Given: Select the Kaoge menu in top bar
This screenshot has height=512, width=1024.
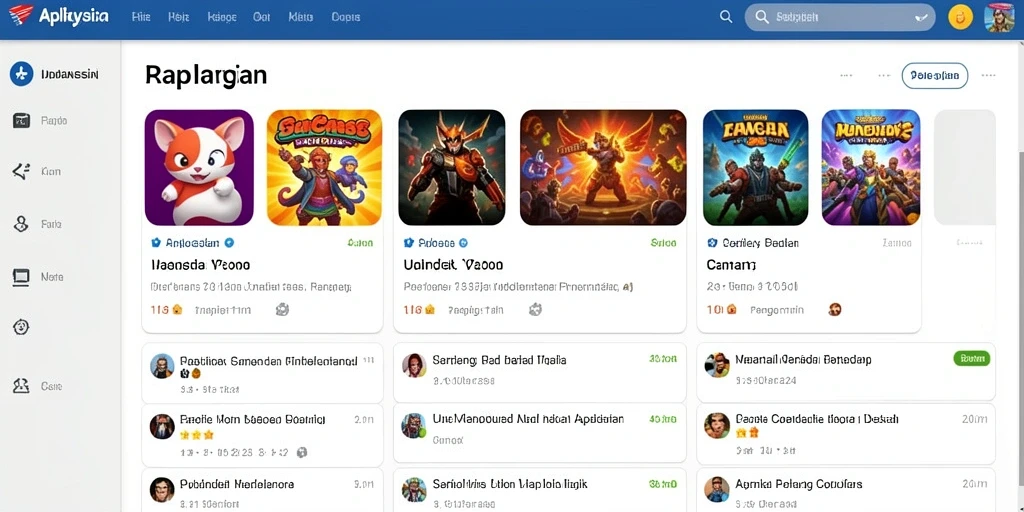Looking at the screenshot, I should point(221,17).
